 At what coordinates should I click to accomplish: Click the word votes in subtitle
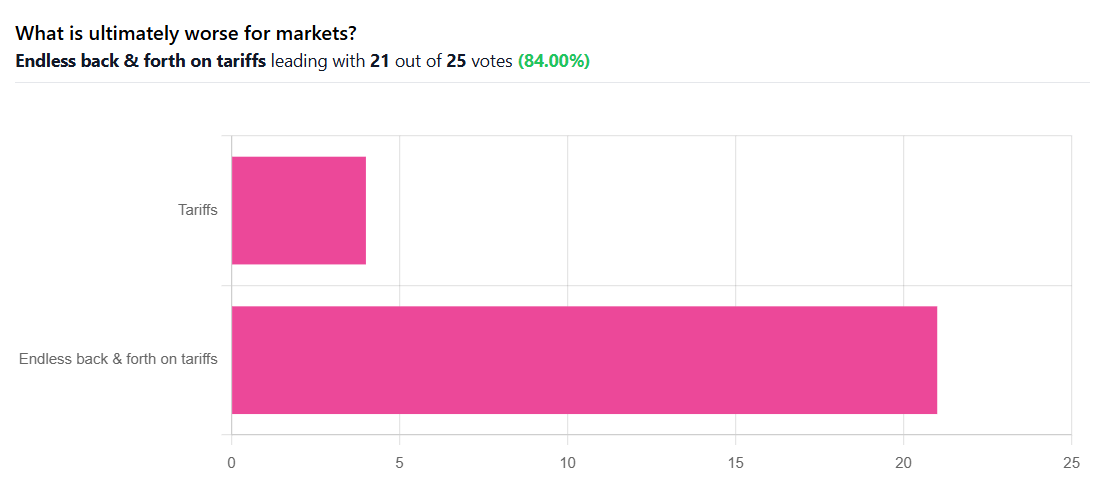click(x=492, y=62)
